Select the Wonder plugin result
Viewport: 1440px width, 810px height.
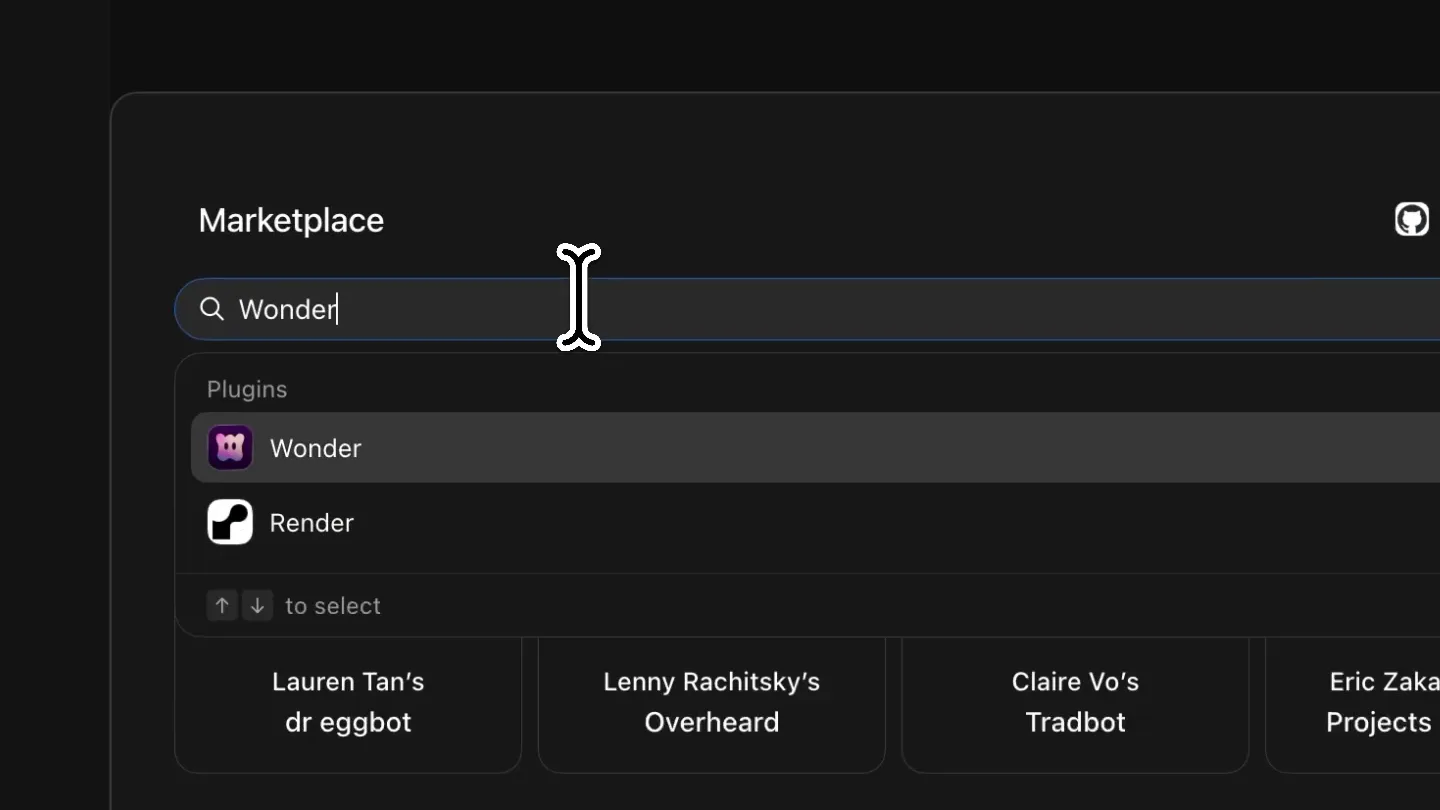[815, 448]
